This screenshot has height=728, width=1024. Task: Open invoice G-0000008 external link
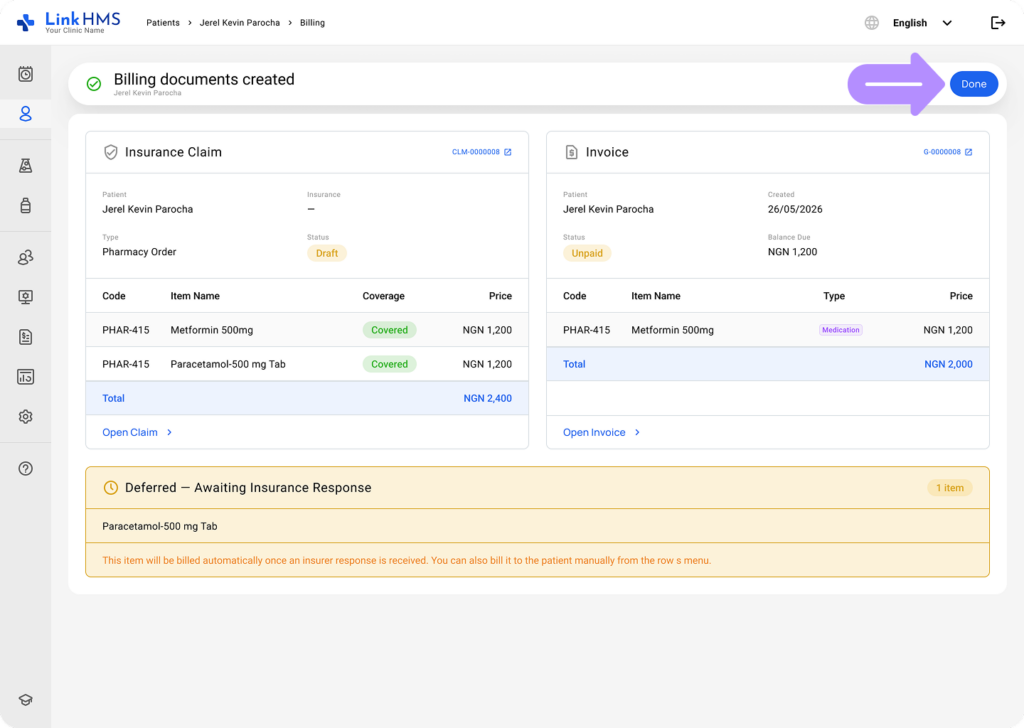tap(948, 152)
